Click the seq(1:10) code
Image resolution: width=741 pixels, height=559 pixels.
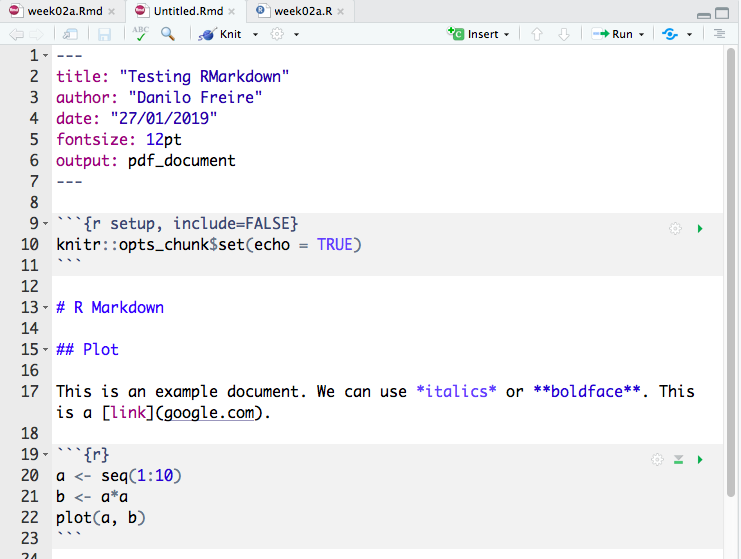[x=141, y=475]
